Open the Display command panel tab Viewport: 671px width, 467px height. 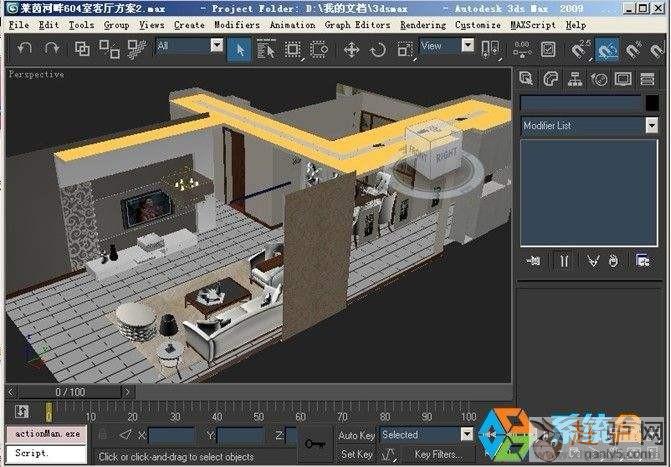tap(622, 79)
